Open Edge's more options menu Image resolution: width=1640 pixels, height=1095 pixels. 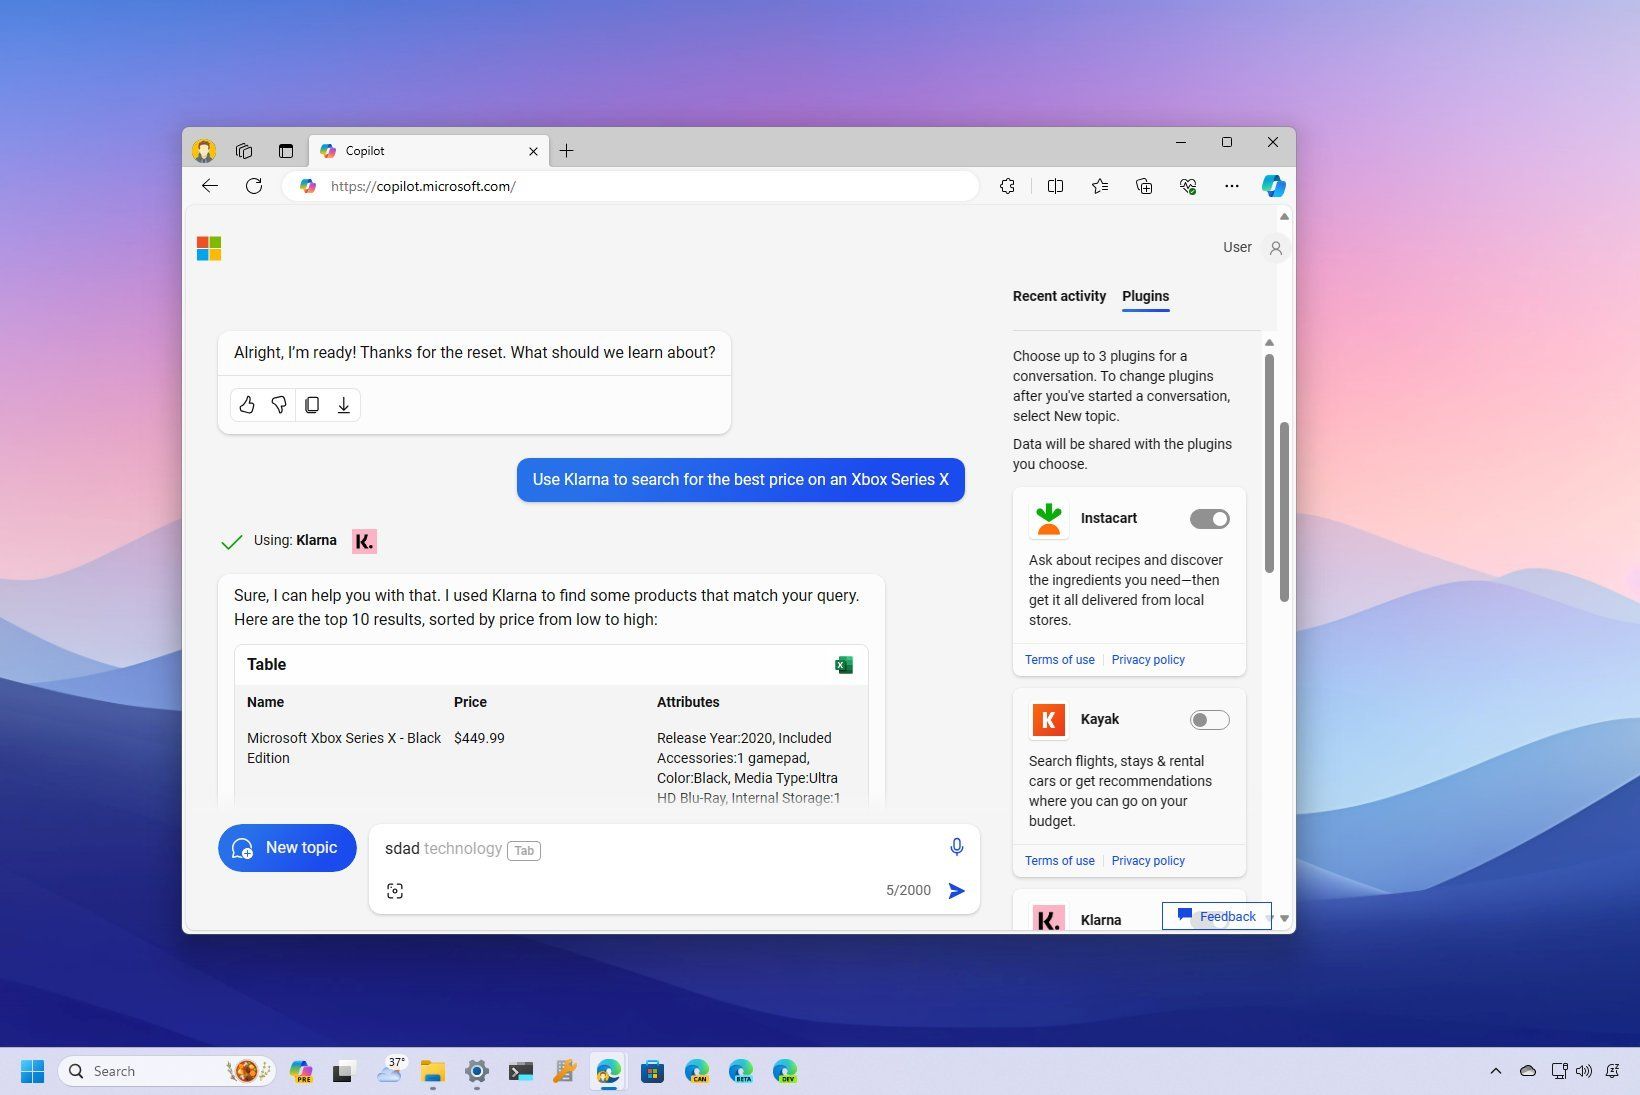(x=1231, y=186)
